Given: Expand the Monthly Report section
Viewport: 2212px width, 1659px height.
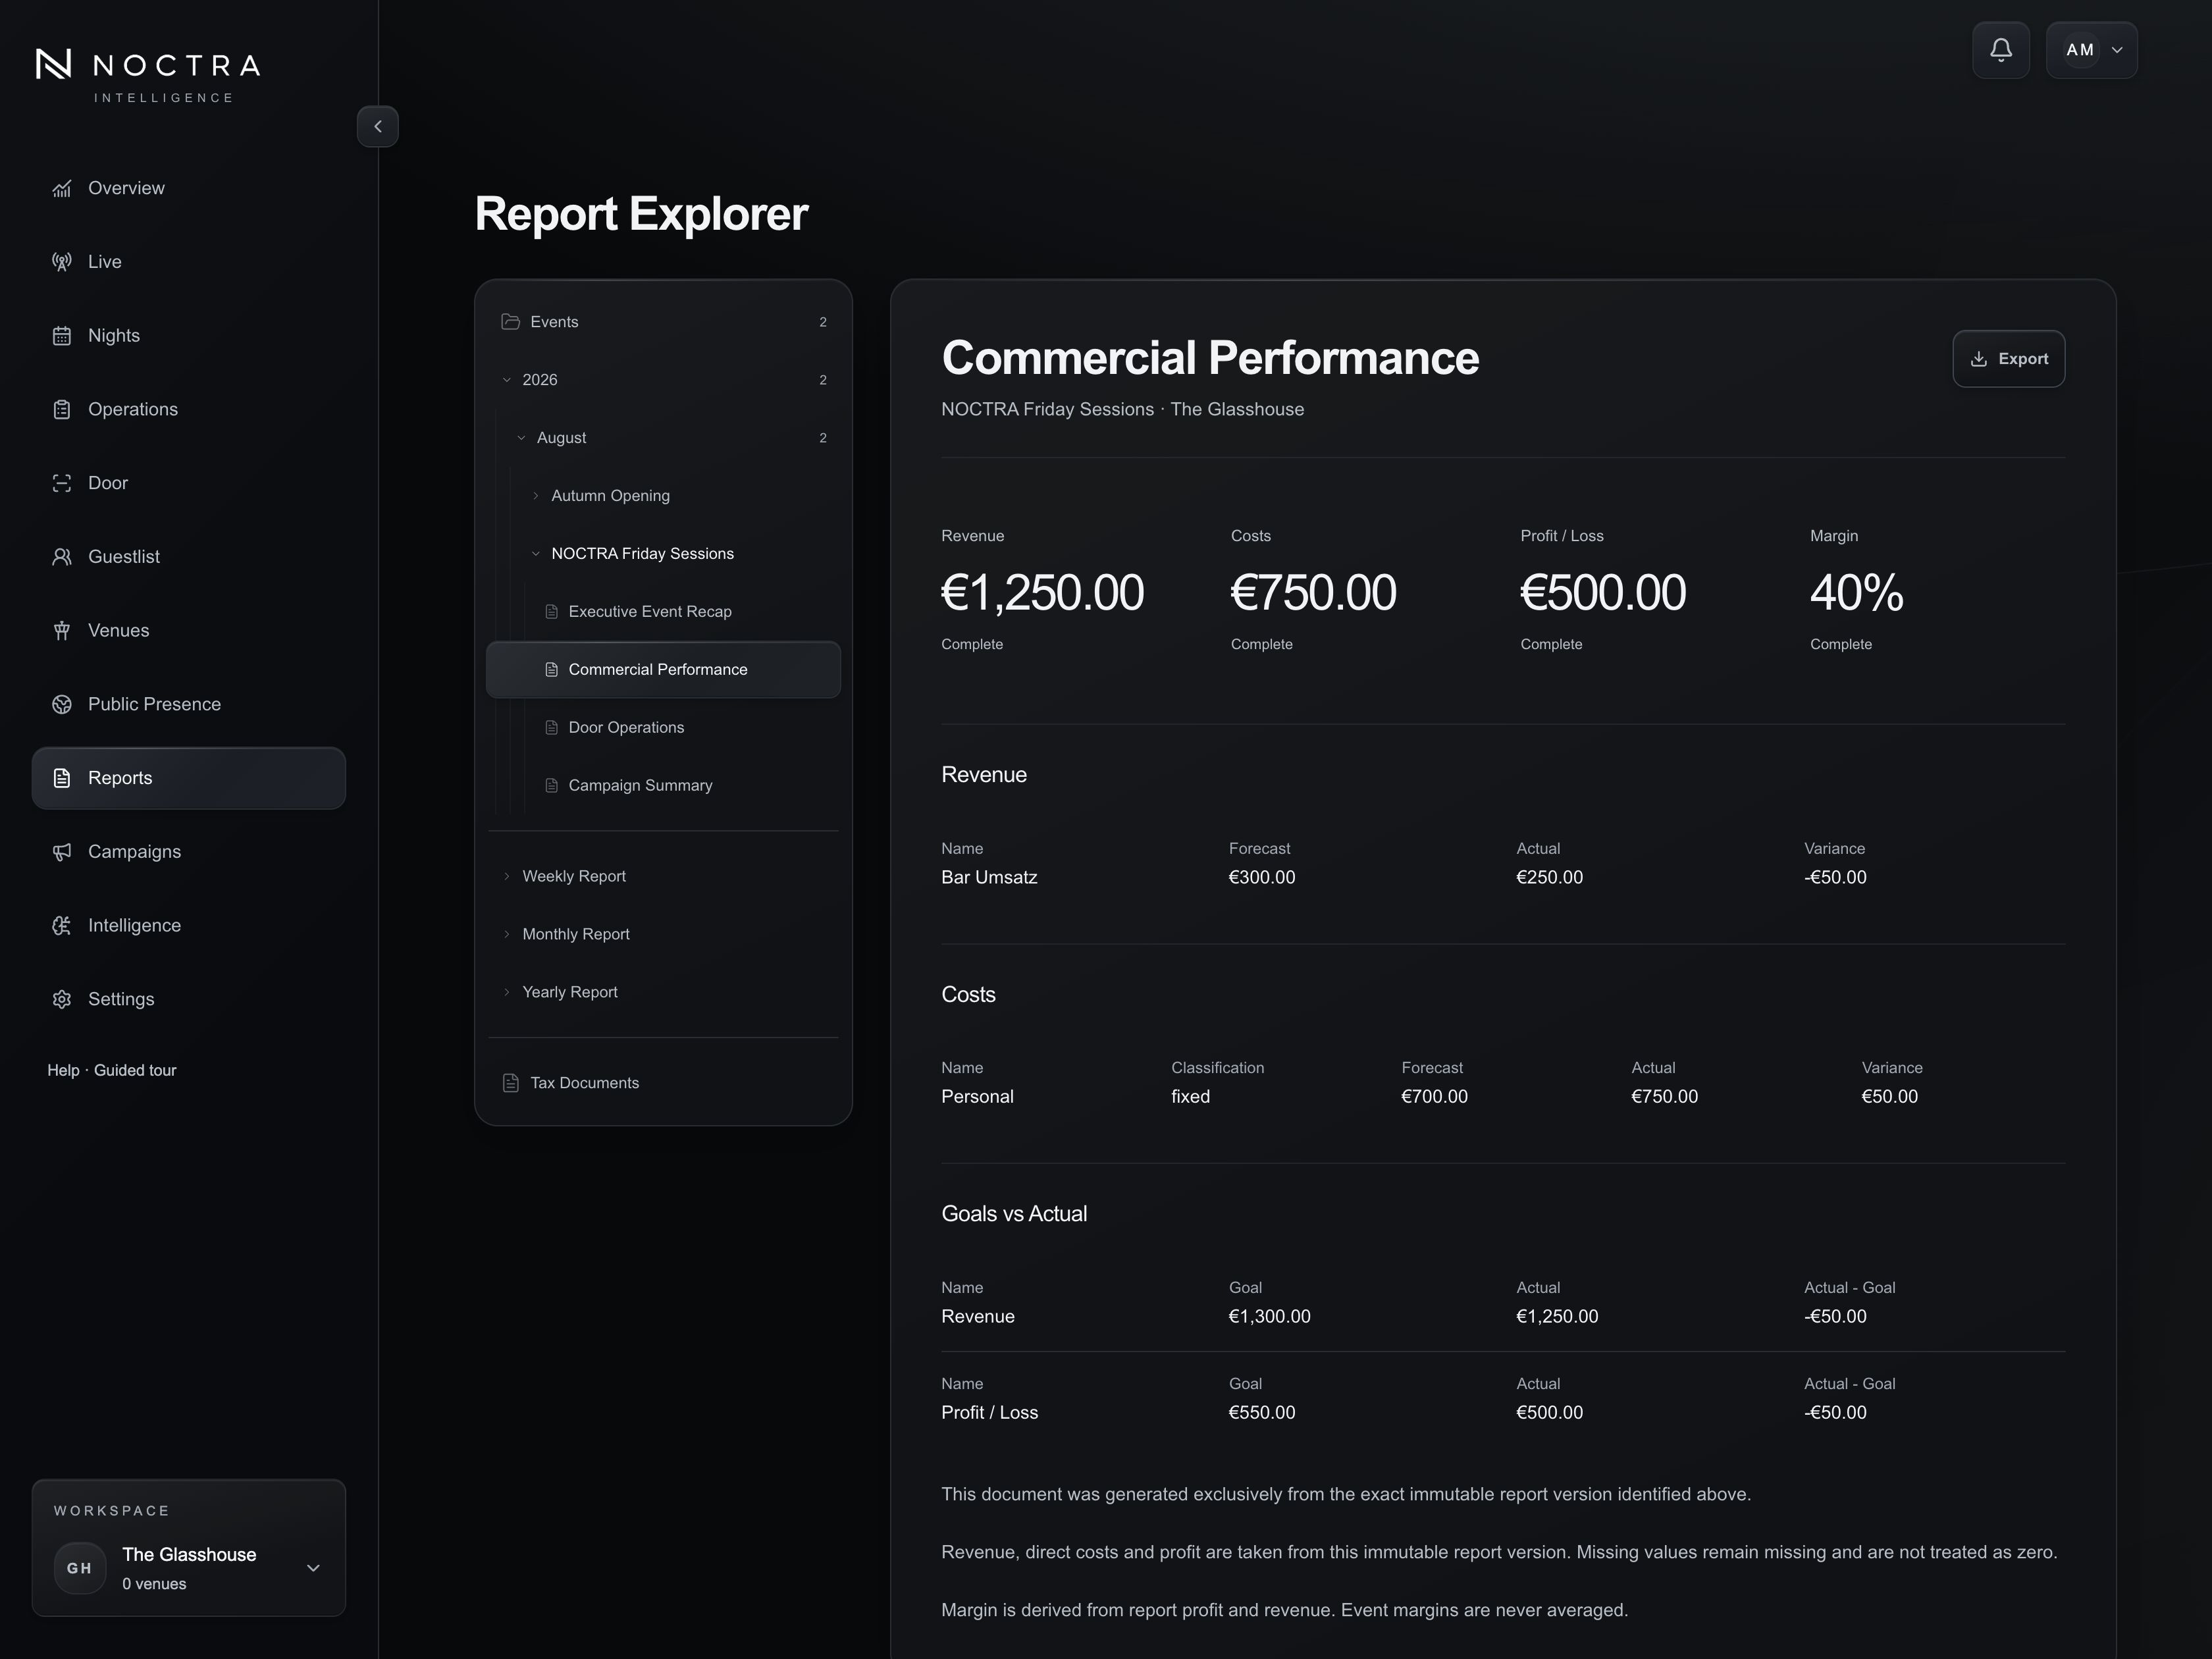Looking at the screenshot, I should pos(663,934).
